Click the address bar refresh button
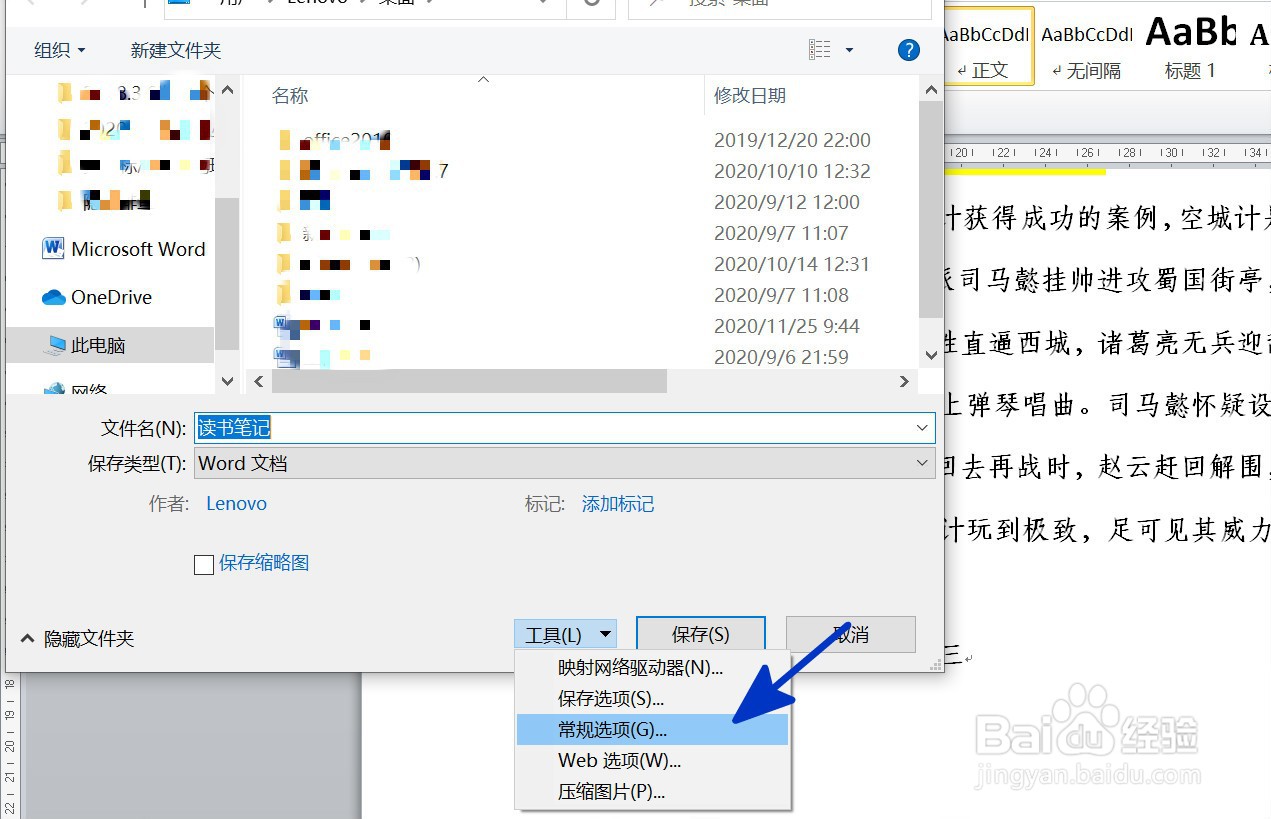Viewport: 1271px width, 819px height. coord(591,4)
